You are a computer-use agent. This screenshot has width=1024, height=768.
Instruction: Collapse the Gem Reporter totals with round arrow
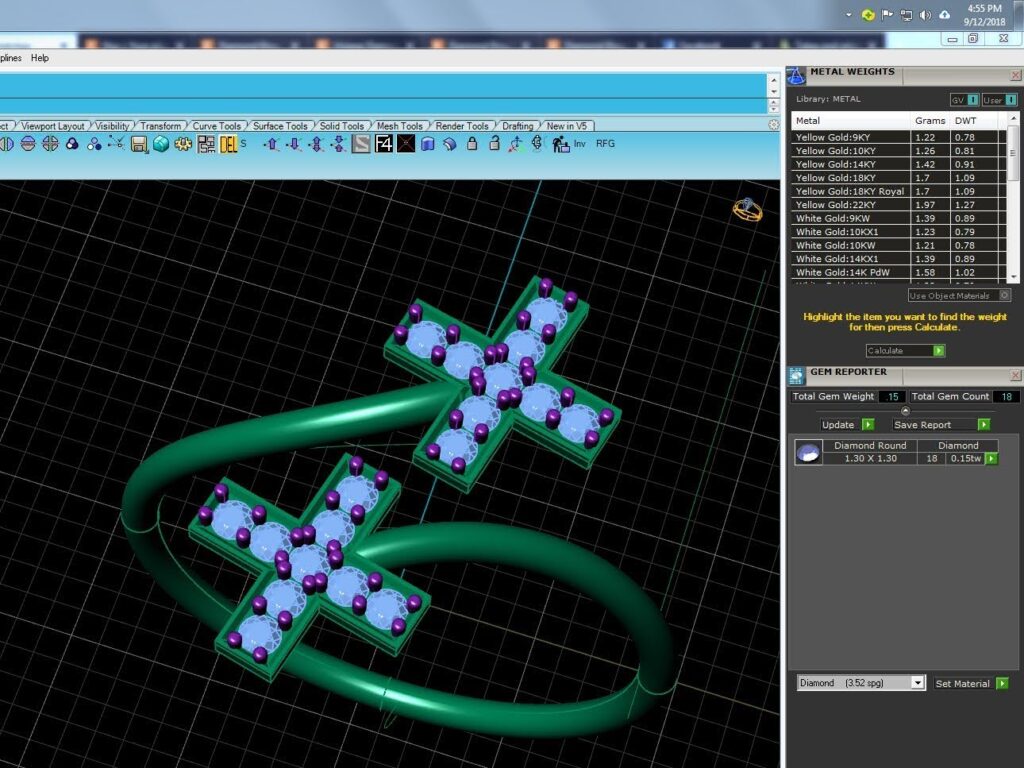click(905, 411)
